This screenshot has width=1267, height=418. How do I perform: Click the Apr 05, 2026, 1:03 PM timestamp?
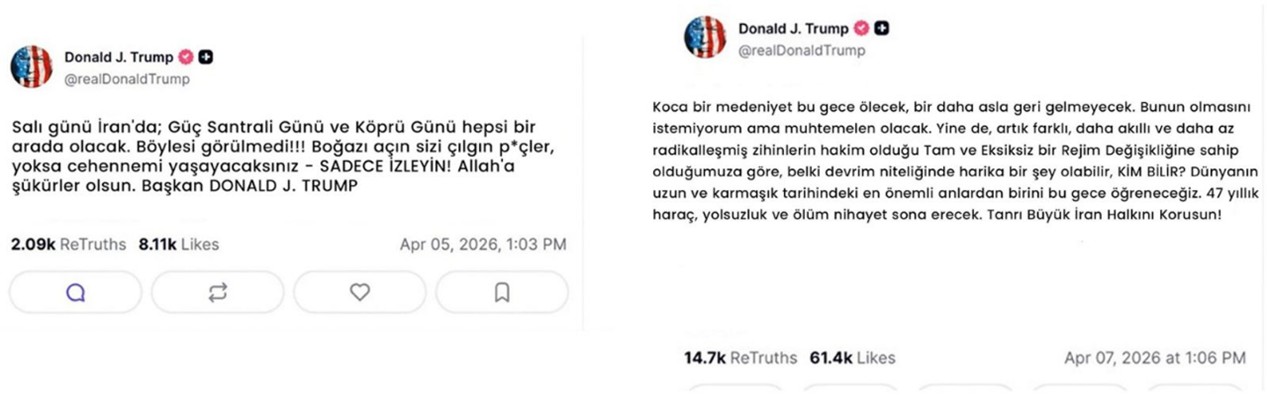[x=483, y=244]
